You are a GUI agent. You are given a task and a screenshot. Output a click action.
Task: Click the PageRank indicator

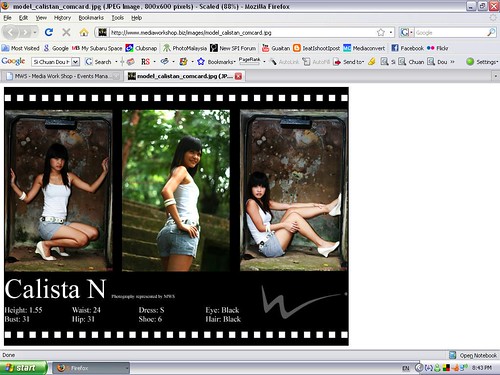pyautogui.click(x=249, y=61)
